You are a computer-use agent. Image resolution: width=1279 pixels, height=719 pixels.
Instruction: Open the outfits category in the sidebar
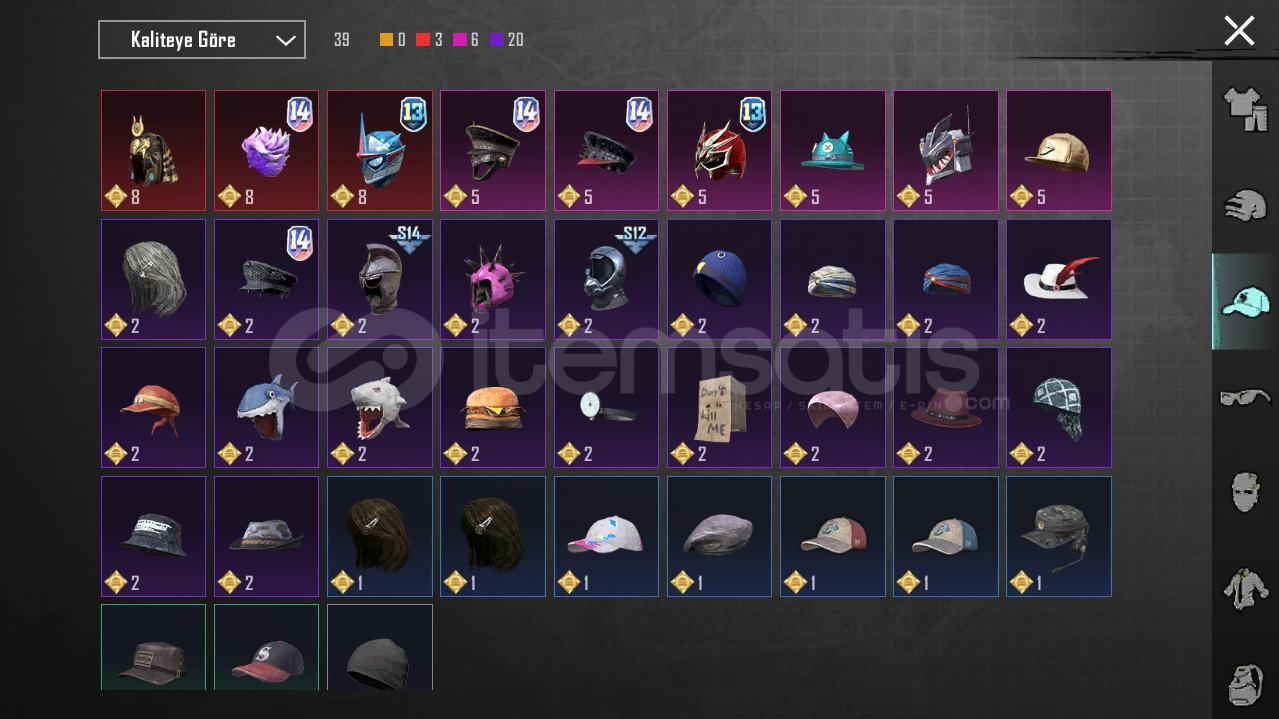pos(1245,107)
